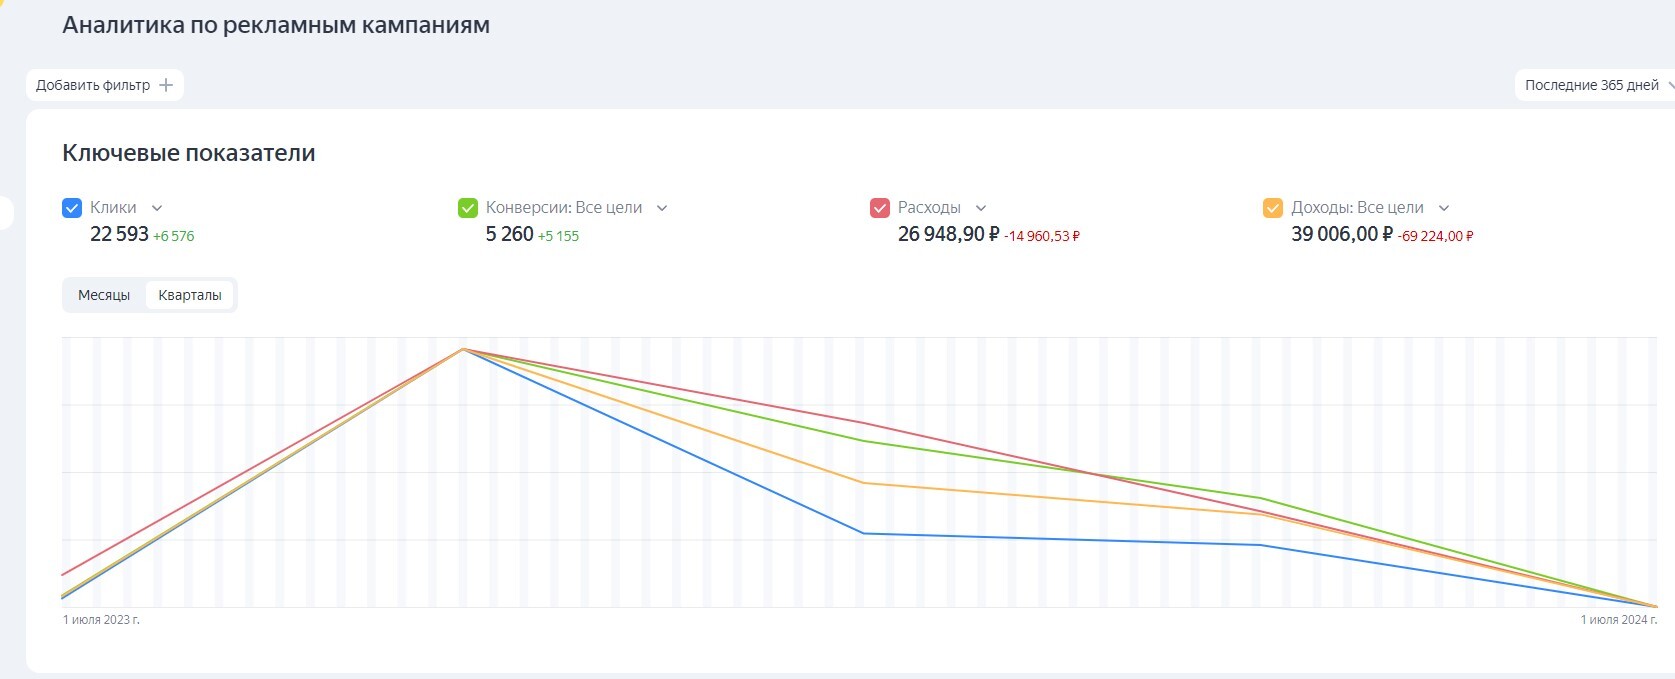Click the 1 июля 2024 г. axis label
The height and width of the screenshot is (679, 1675).
tap(1618, 620)
